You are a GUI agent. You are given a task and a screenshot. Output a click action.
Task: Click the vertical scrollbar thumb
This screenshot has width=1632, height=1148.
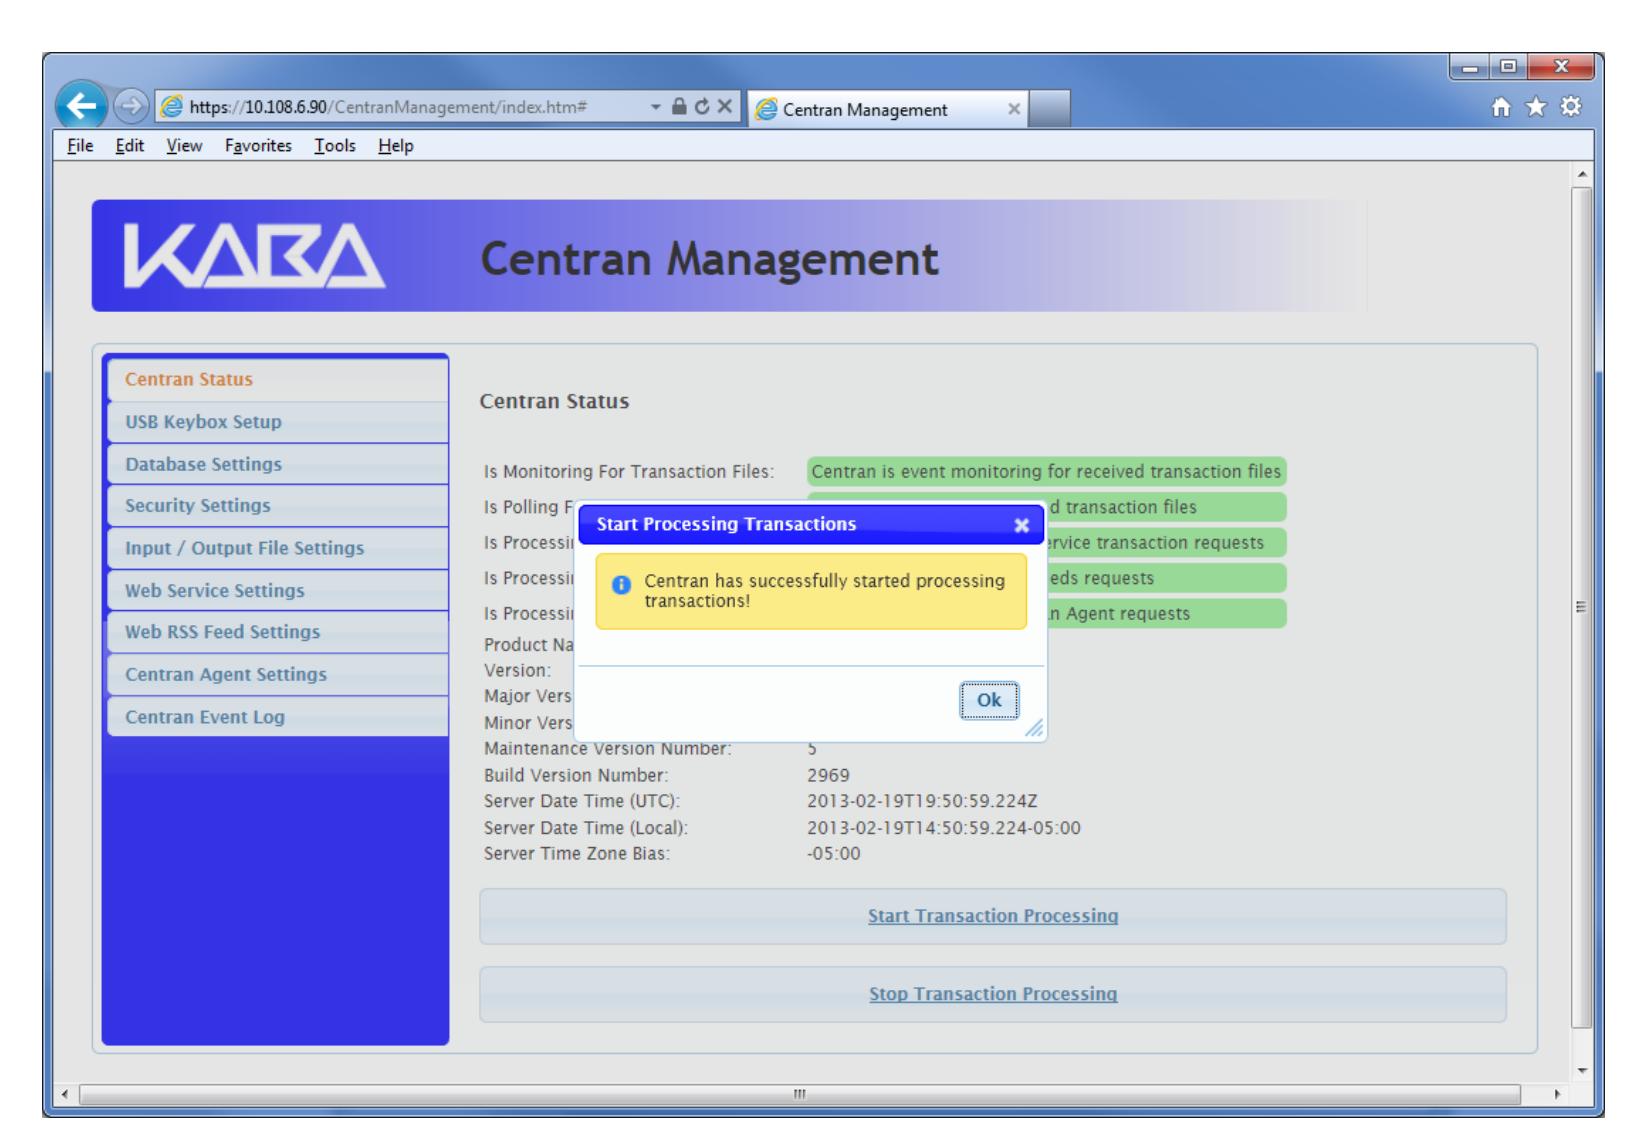(1581, 606)
